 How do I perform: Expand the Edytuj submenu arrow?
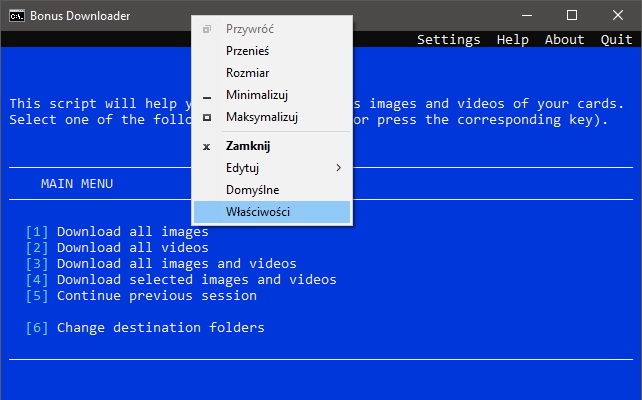coord(338,168)
